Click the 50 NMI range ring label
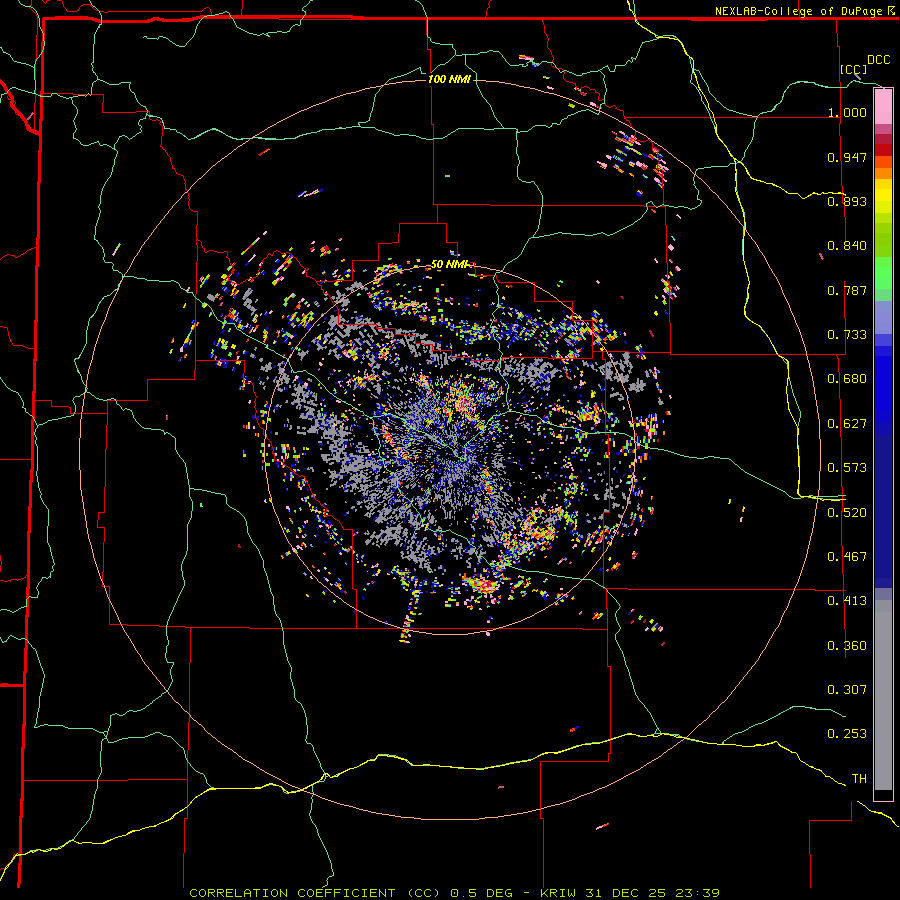900x900 pixels. (449, 264)
